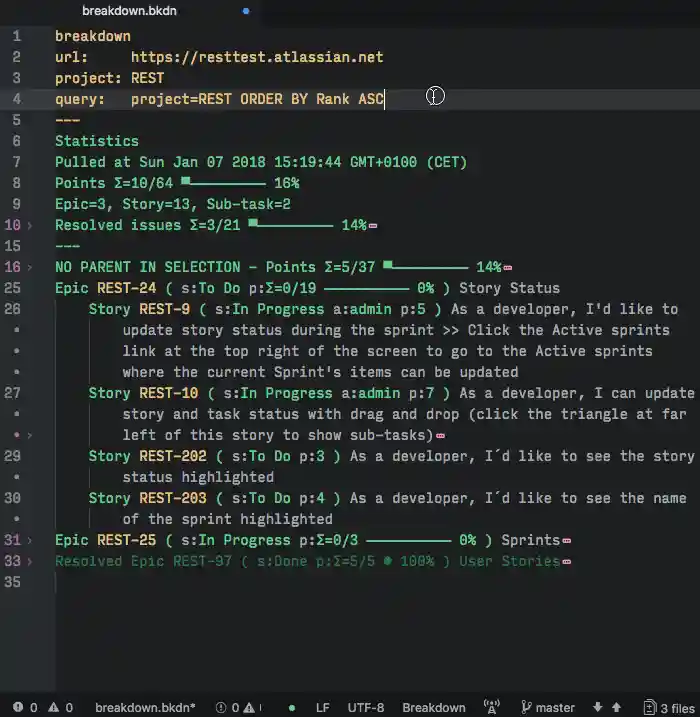The width and height of the screenshot is (700, 717).
Task: Click the git branch icon for master
Action: pos(526,707)
